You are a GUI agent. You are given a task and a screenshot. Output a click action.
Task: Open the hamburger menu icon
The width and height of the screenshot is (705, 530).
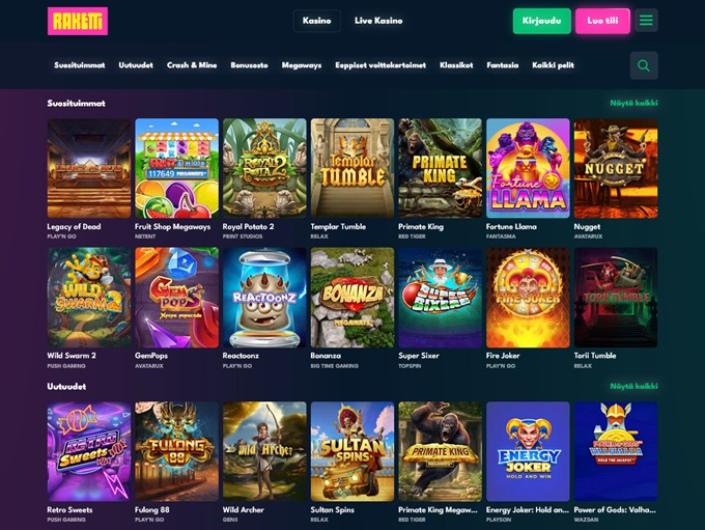(x=646, y=21)
